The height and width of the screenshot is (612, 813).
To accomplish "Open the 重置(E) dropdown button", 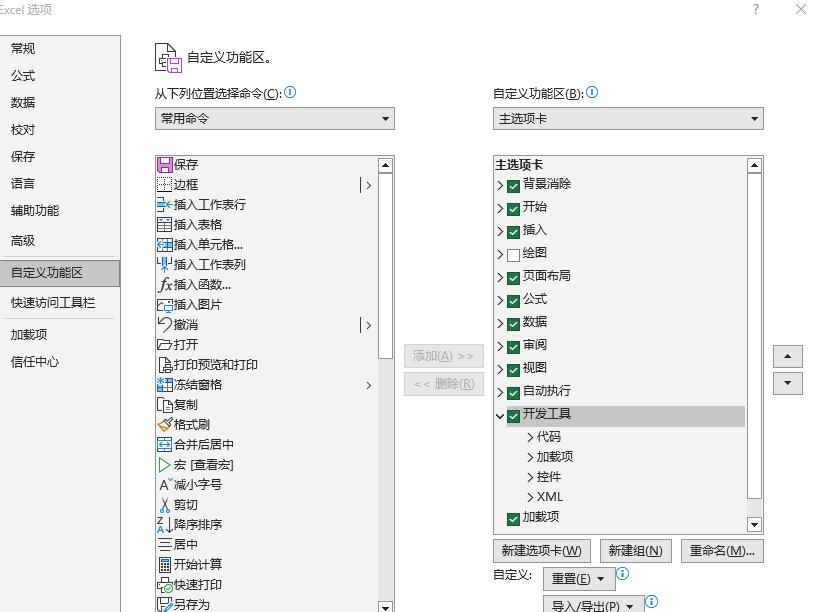I will pyautogui.click(x=579, y=579).
